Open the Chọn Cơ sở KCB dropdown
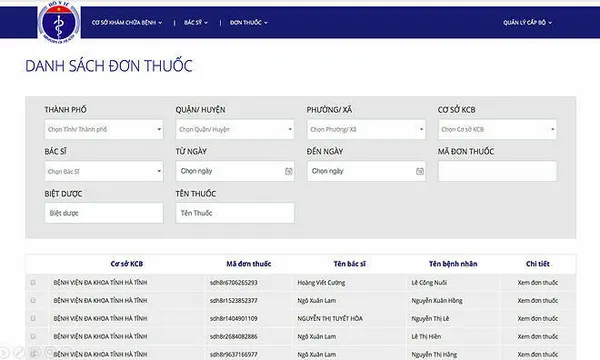Screen dimensions: 600x360 pos(497,129)
